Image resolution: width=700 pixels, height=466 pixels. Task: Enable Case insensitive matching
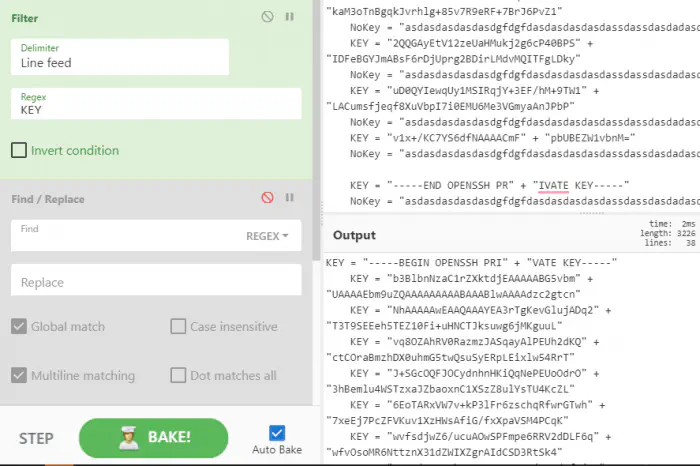pos(178,326)
